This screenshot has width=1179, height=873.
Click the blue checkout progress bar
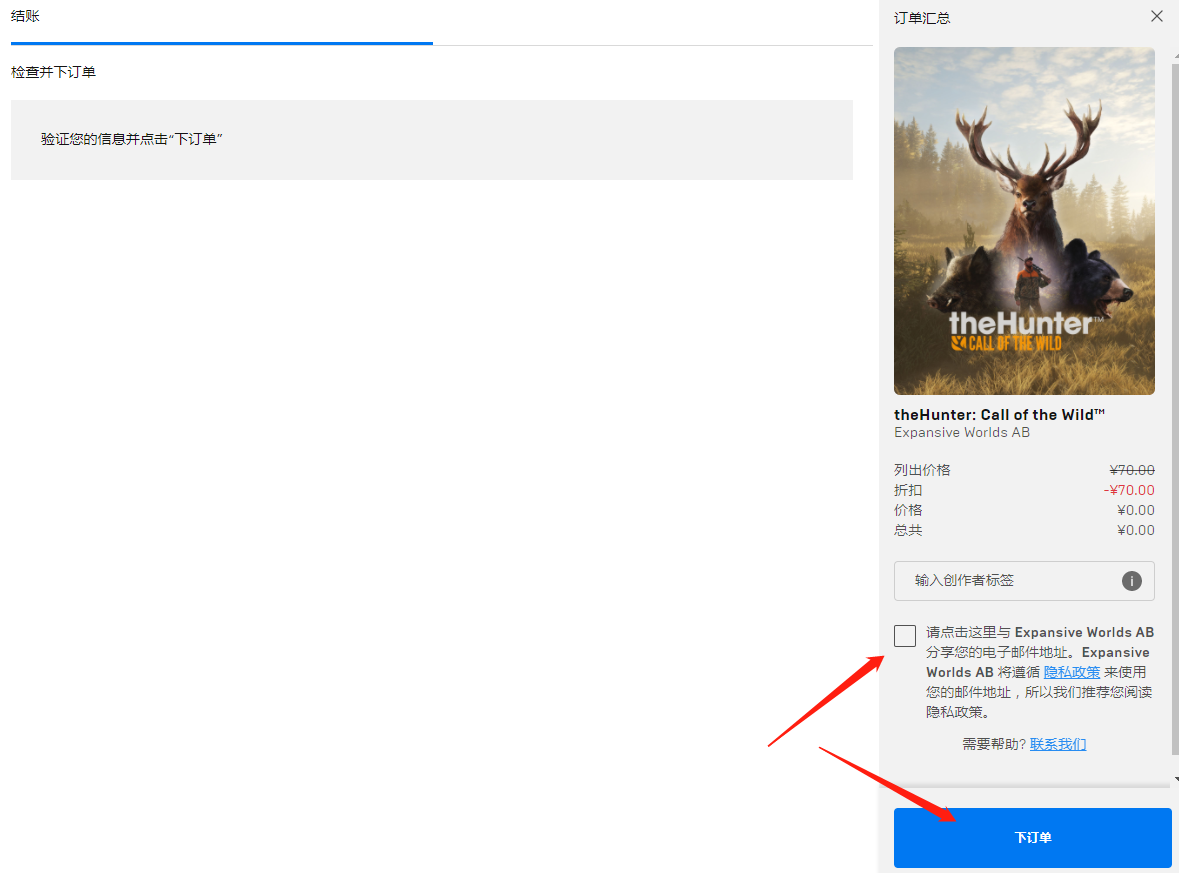(221, 43)
